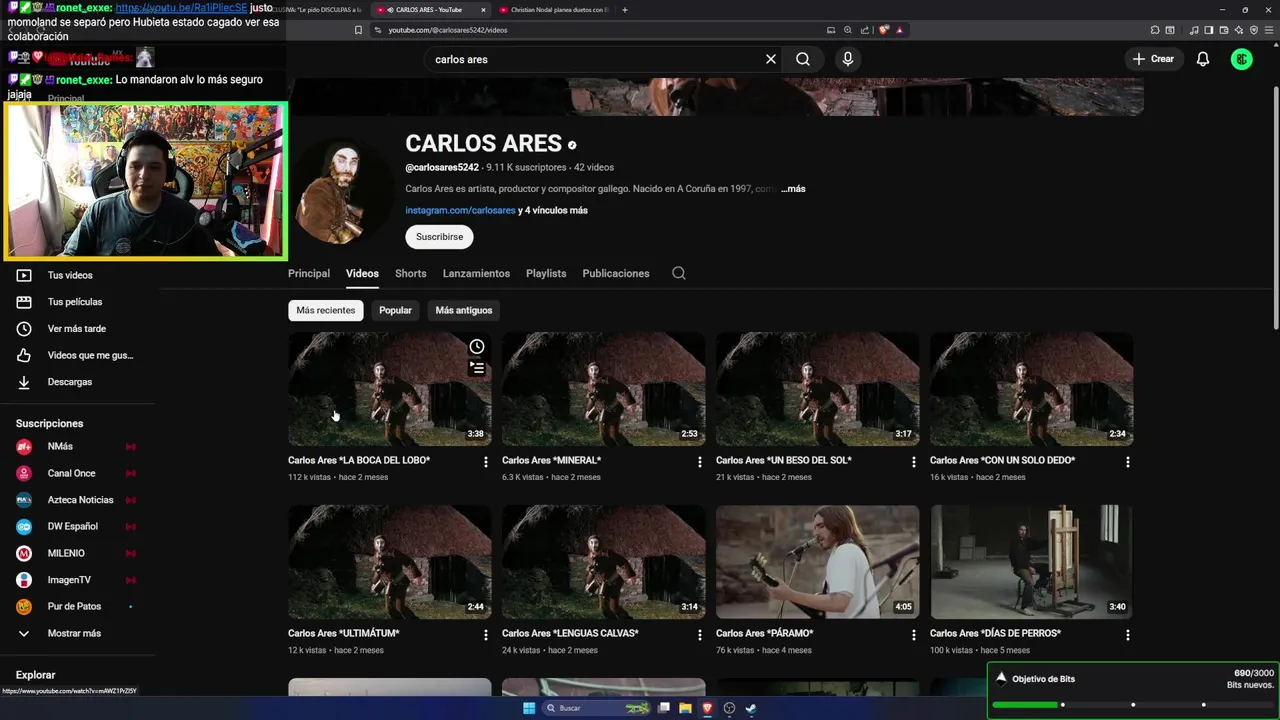Open YouTube notifications bell
Viewport: 1280px width, 720px height.
coord(1203,59)
